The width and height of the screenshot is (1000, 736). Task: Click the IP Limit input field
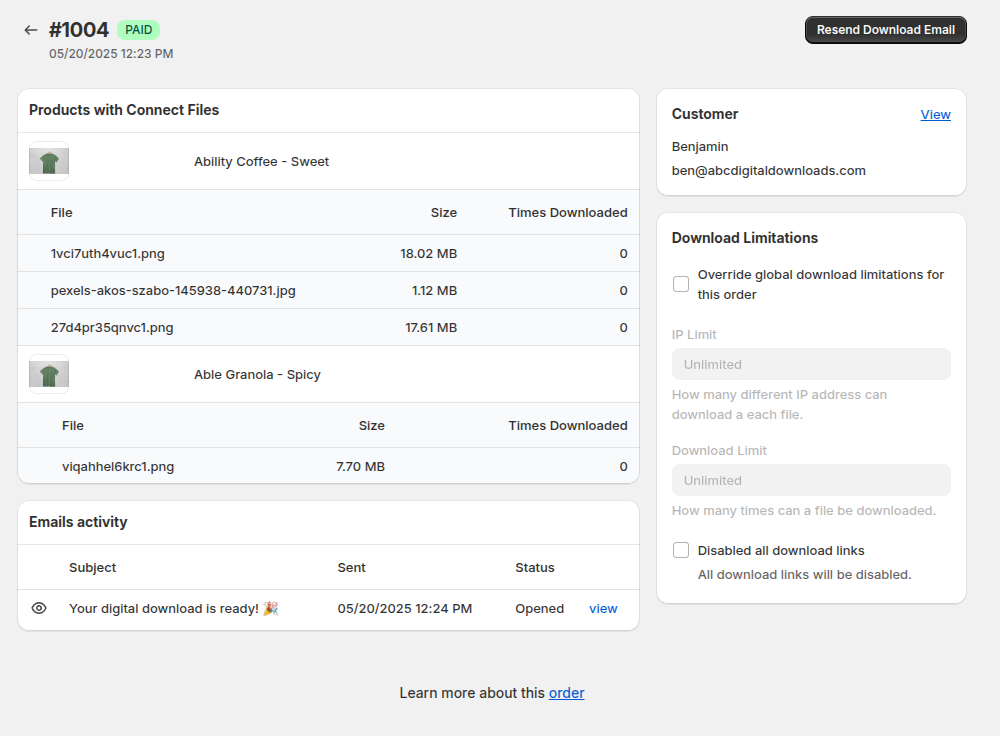click(811, 364)
